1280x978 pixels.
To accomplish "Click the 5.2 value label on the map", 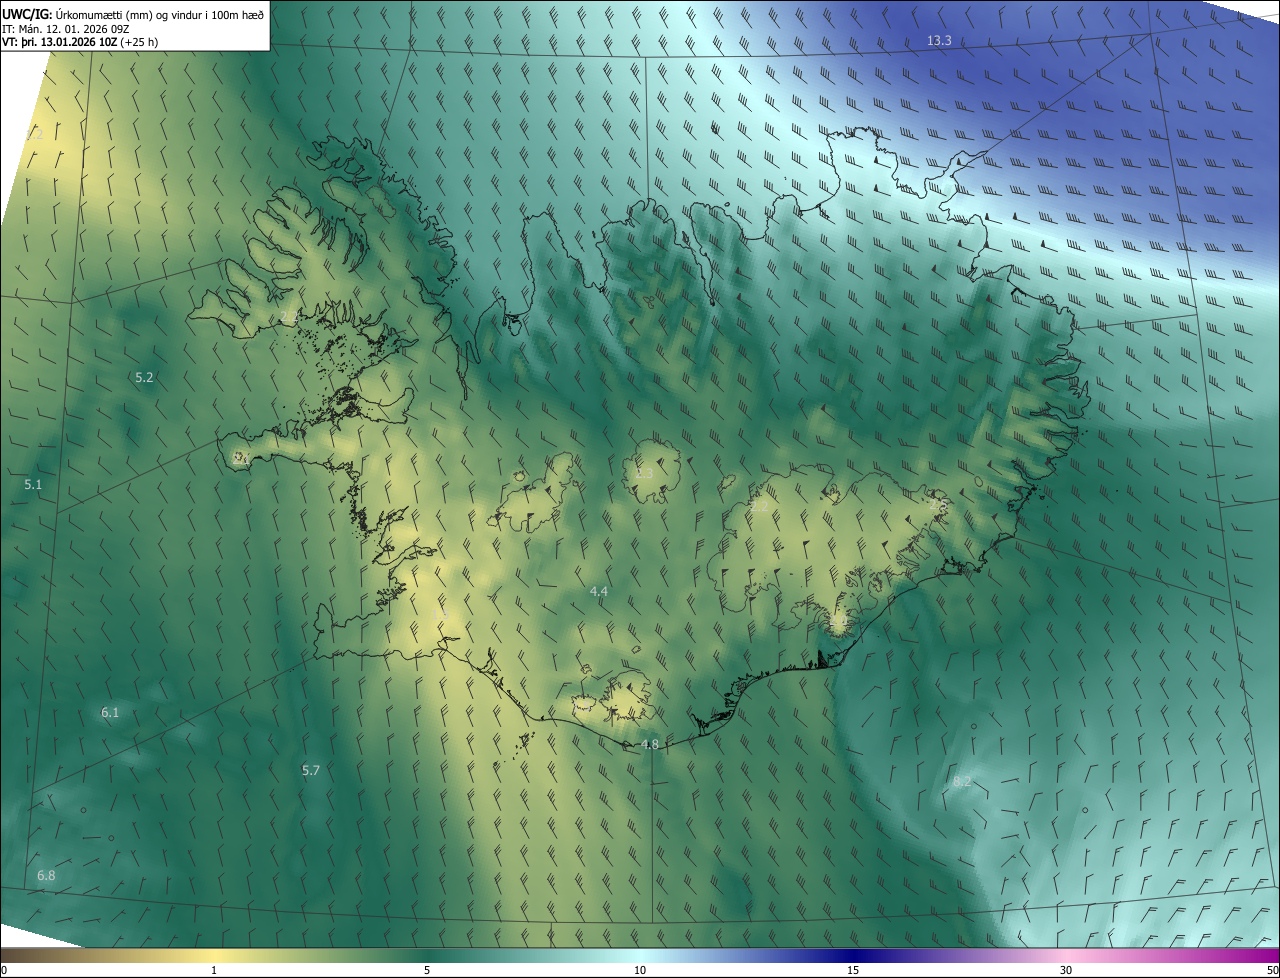I will click(144, 377).
